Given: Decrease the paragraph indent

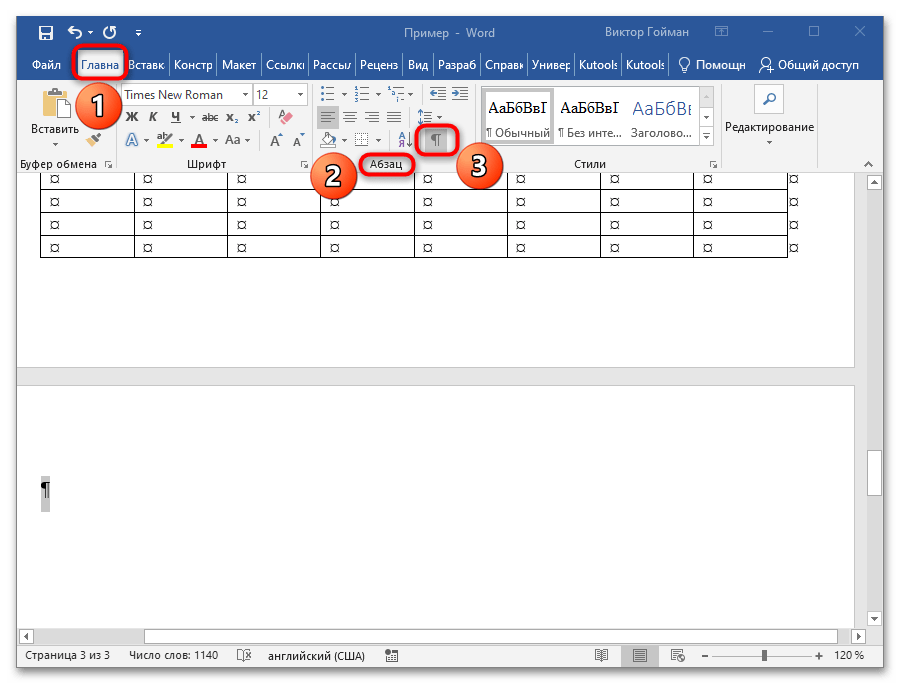Looking at the screenshot, I should pos(438,94).
